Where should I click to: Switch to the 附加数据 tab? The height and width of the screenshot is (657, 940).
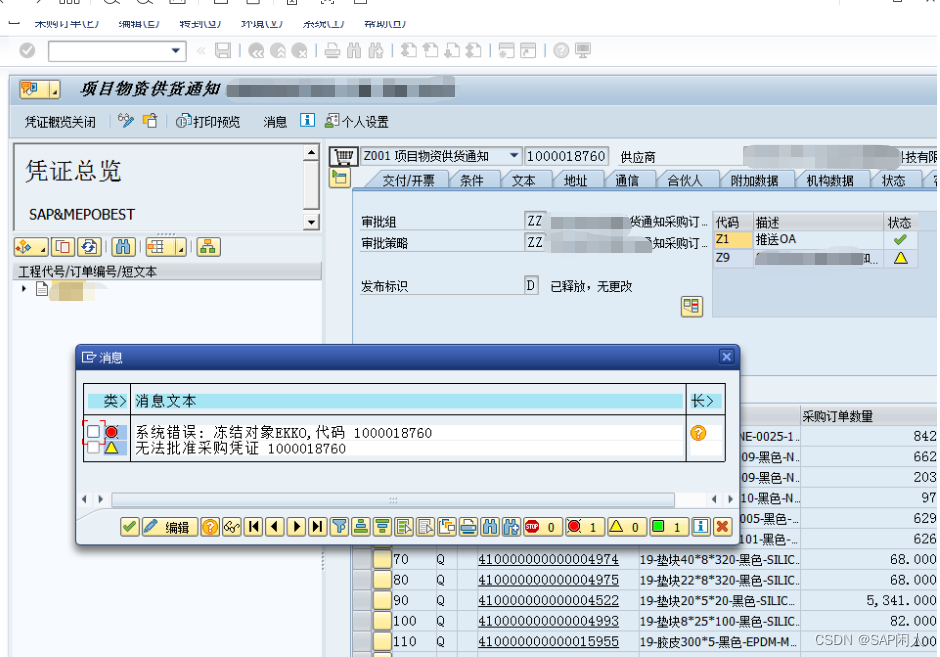point(754,180)
